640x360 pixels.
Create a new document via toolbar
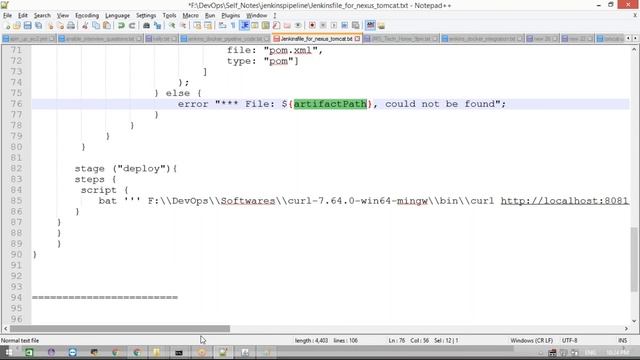7,26
